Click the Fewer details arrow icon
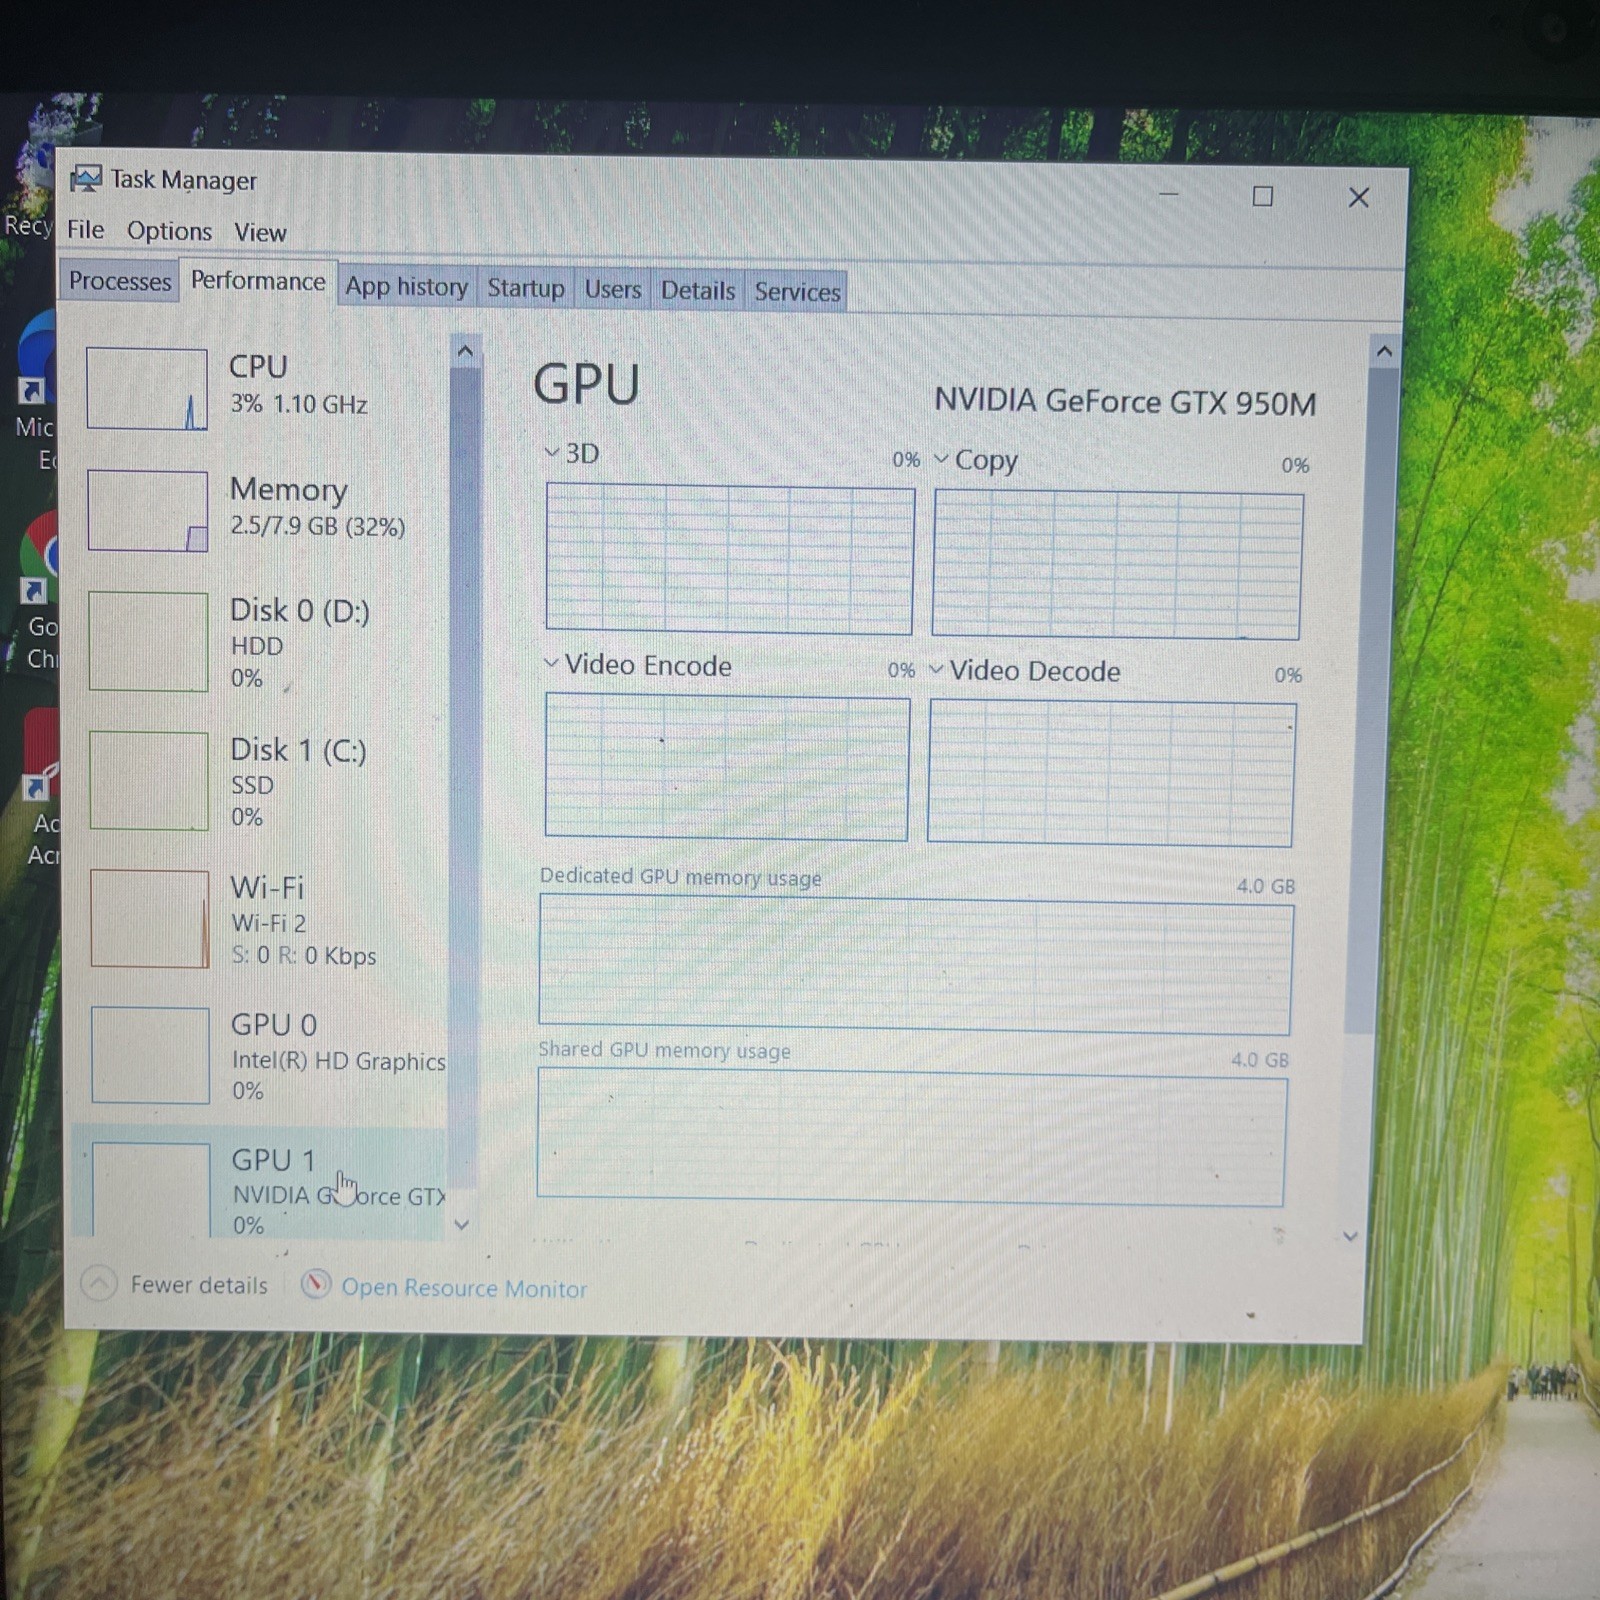The width and height of the screenshot is (1600, 1600). click(x=98, y=1283)
